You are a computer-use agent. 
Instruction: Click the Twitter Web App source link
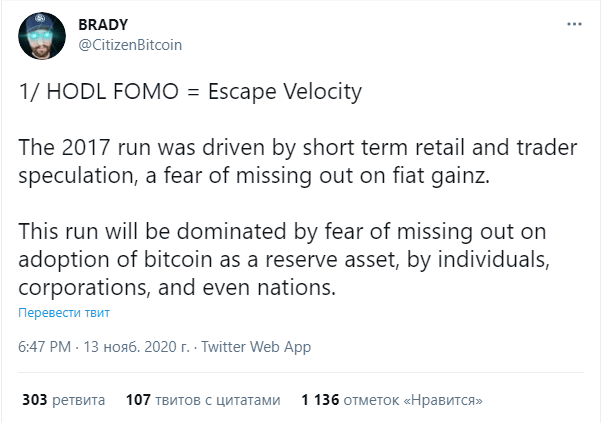coord(256,347)
